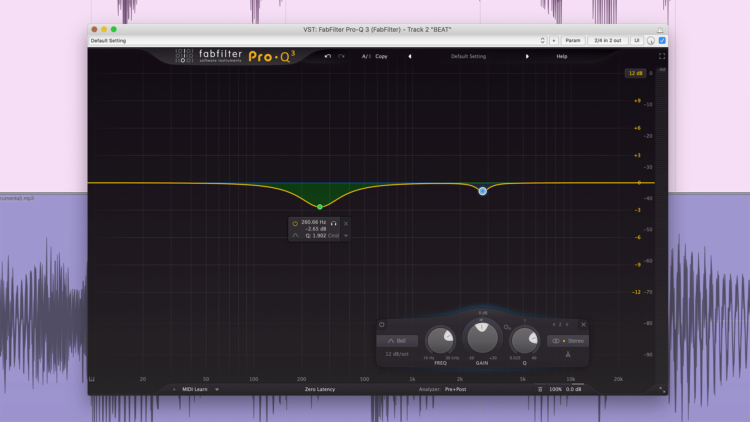Delete band 2 with panel X button

tap(583, 324)
